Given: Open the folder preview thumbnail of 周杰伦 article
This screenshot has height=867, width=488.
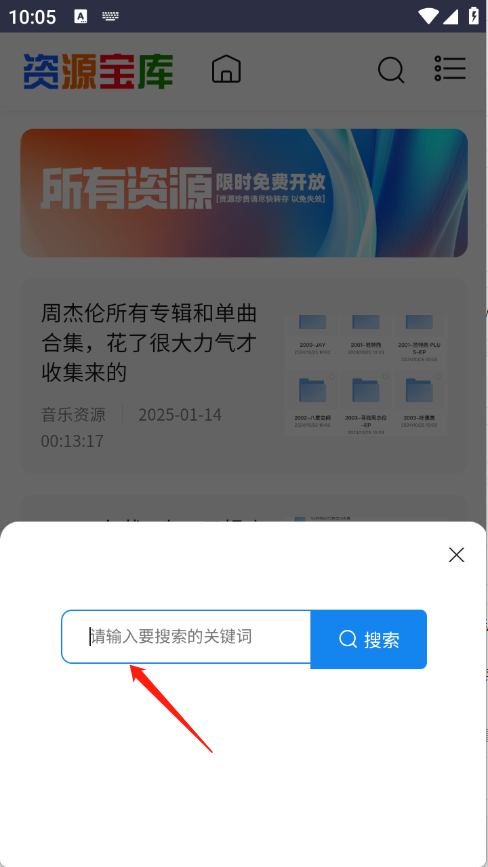Looking at the screenshot, I should (366, 375).
